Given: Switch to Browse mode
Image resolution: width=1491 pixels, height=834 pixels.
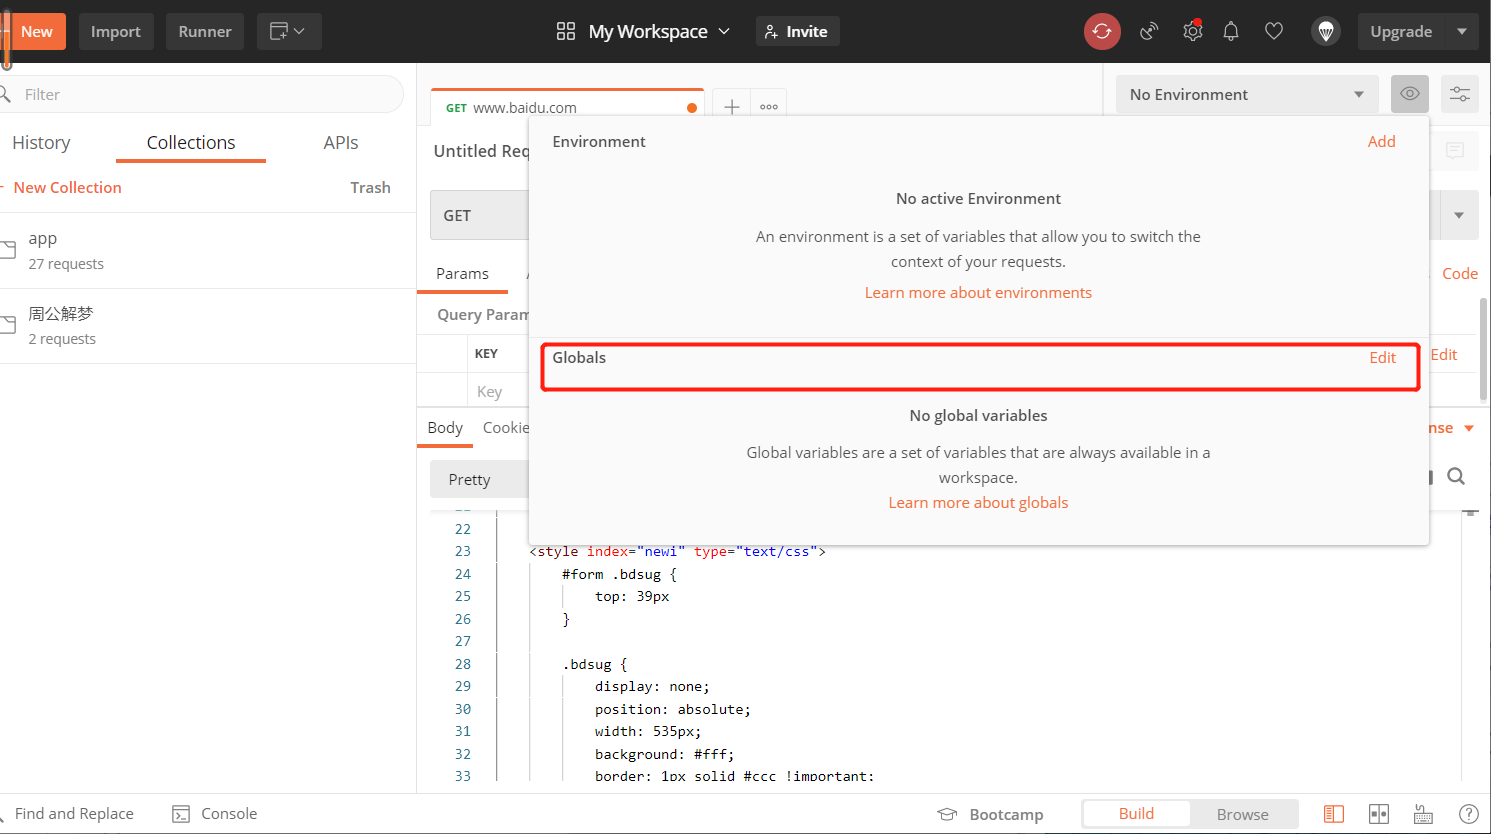Looking at the screenshot, I should pos(1243,814).
